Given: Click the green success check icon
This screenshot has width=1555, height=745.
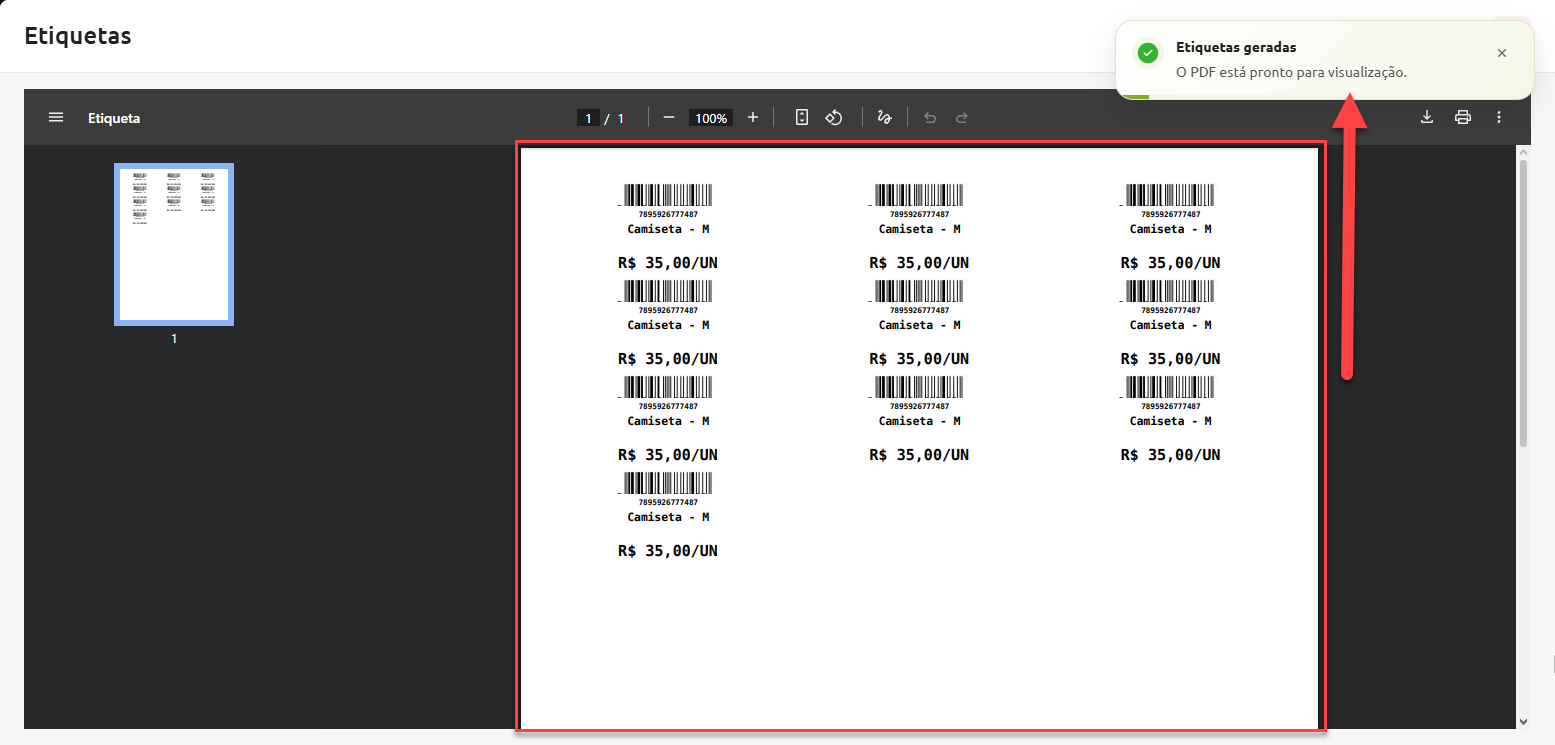Looking at the screenshot, I should click(x=1148, y=53).
